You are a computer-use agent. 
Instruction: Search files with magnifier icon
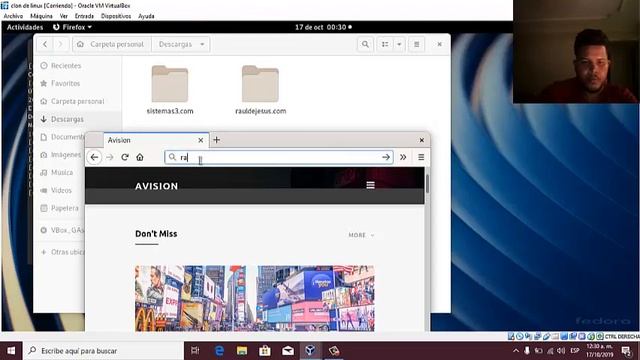tap(365, 44)
